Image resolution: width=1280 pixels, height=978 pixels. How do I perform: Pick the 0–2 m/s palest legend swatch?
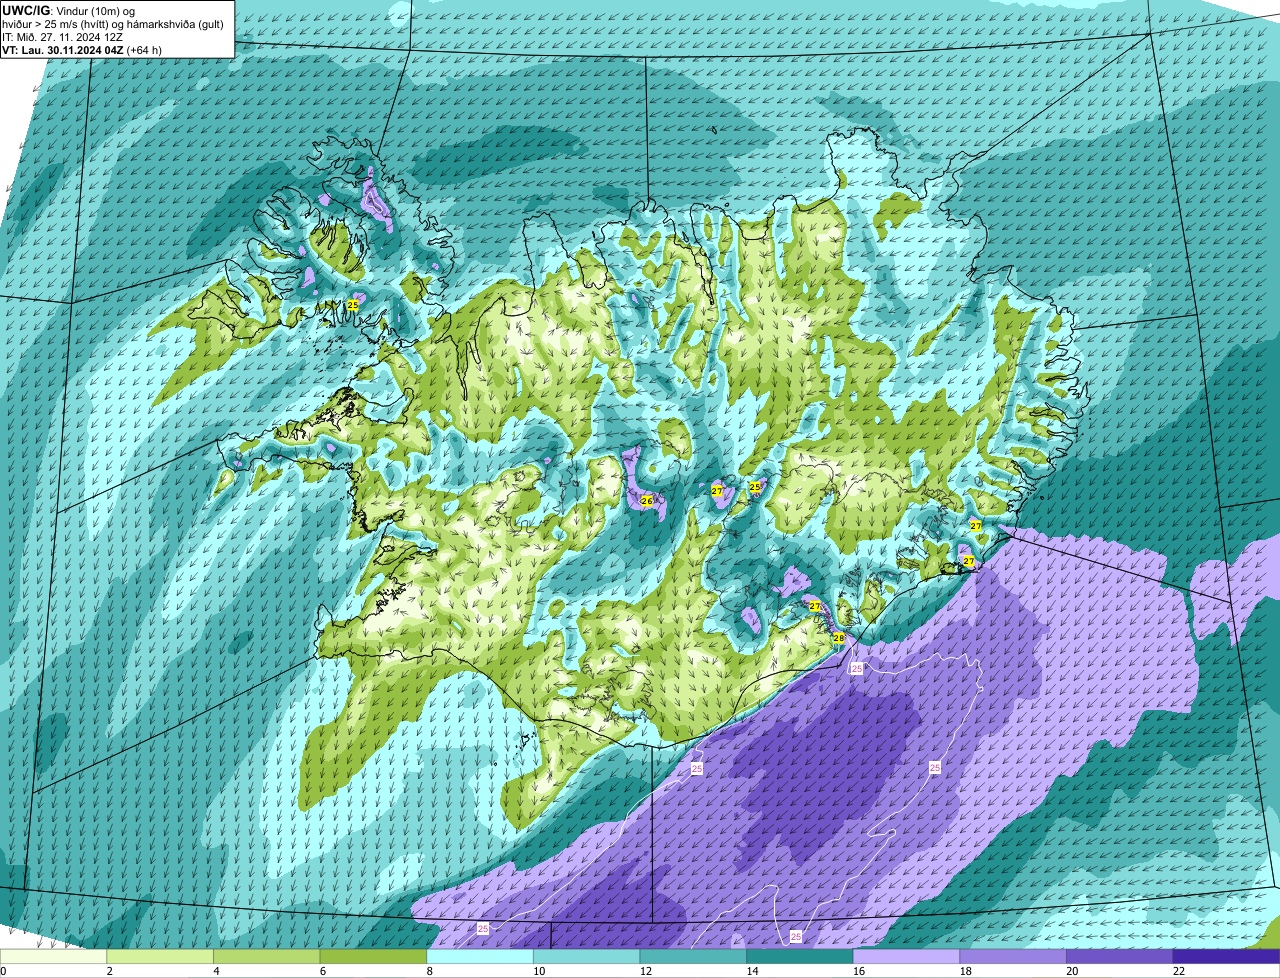click(53, 957)
